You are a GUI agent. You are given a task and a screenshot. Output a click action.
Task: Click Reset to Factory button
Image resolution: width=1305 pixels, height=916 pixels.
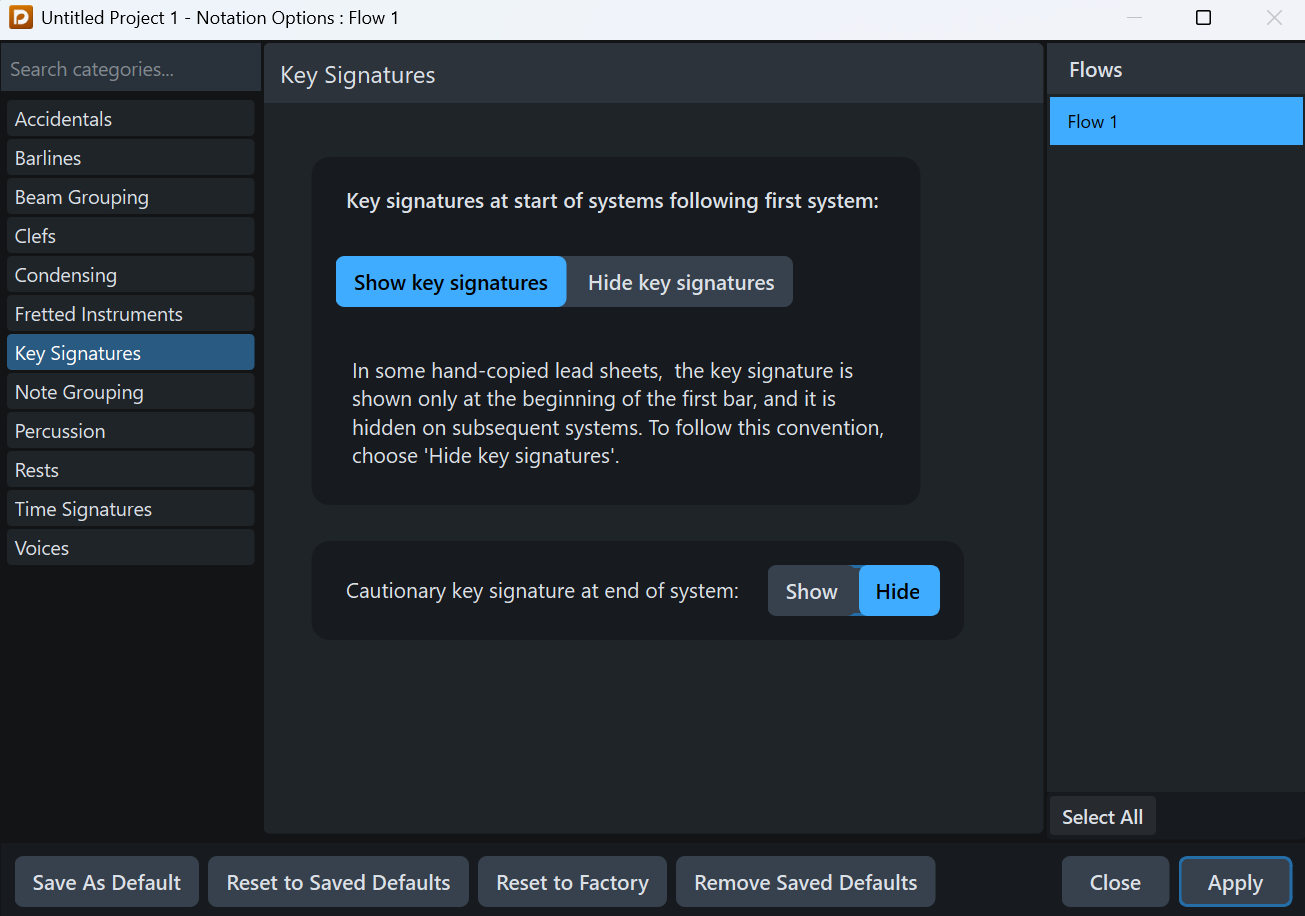pyautogui.click(x=572, y=882)
